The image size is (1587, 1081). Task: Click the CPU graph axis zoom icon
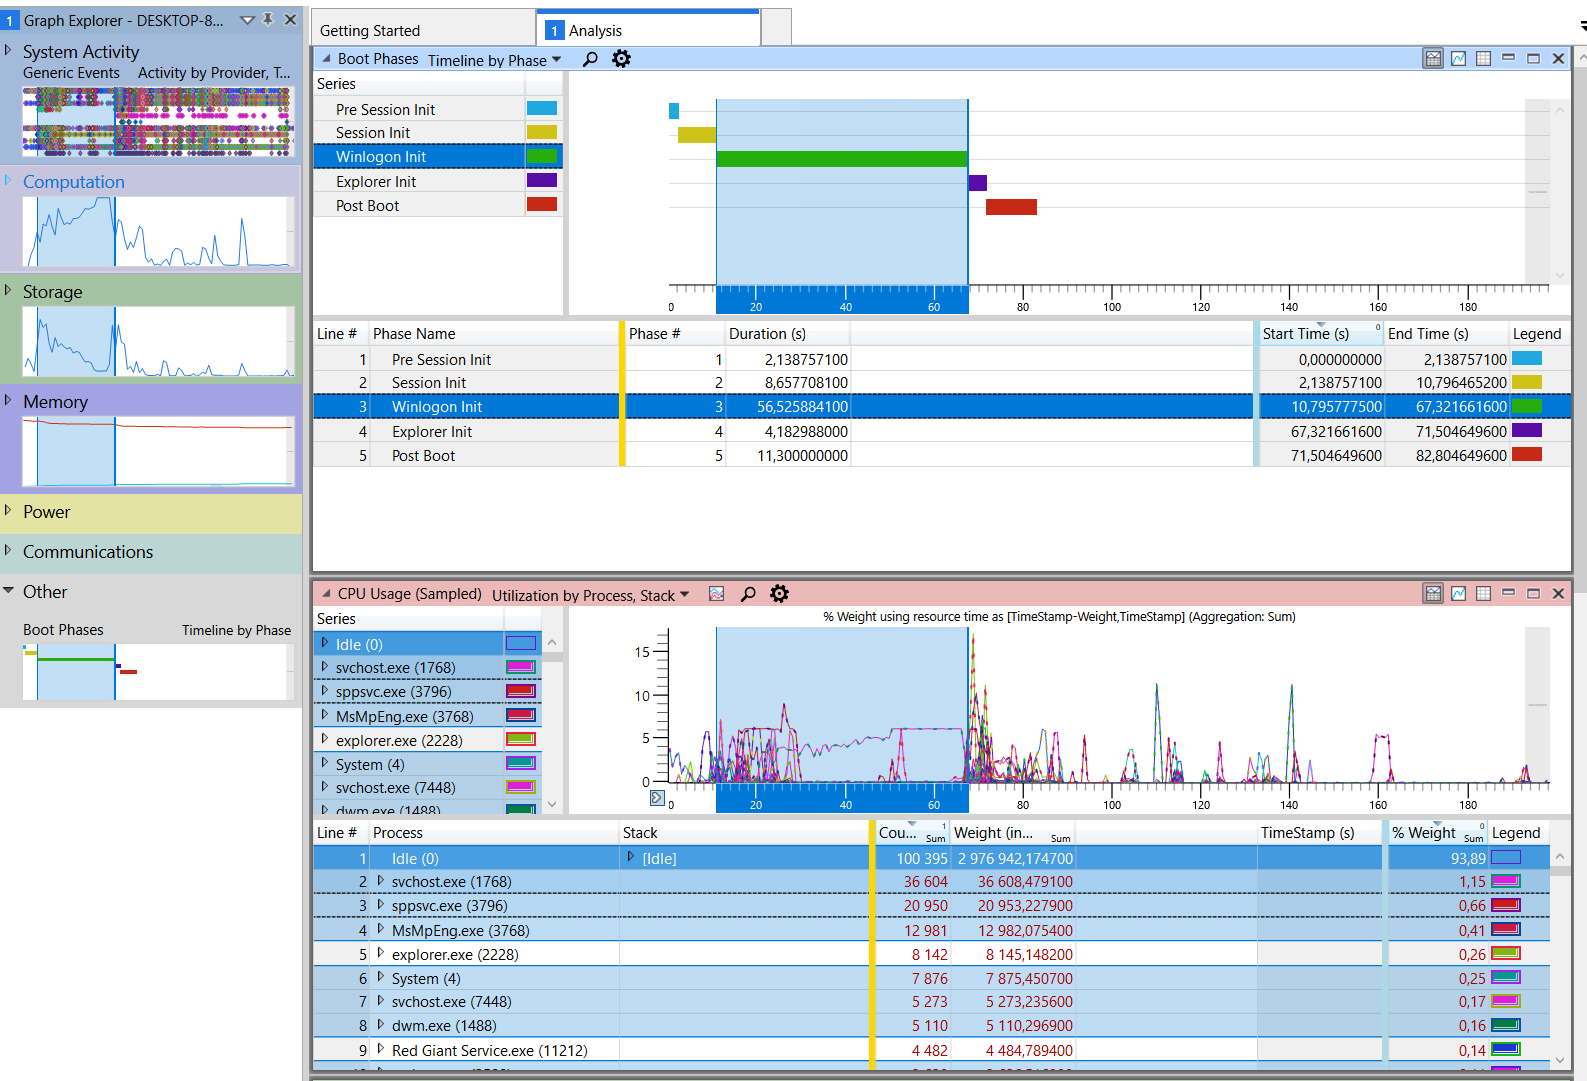(657, 798)
